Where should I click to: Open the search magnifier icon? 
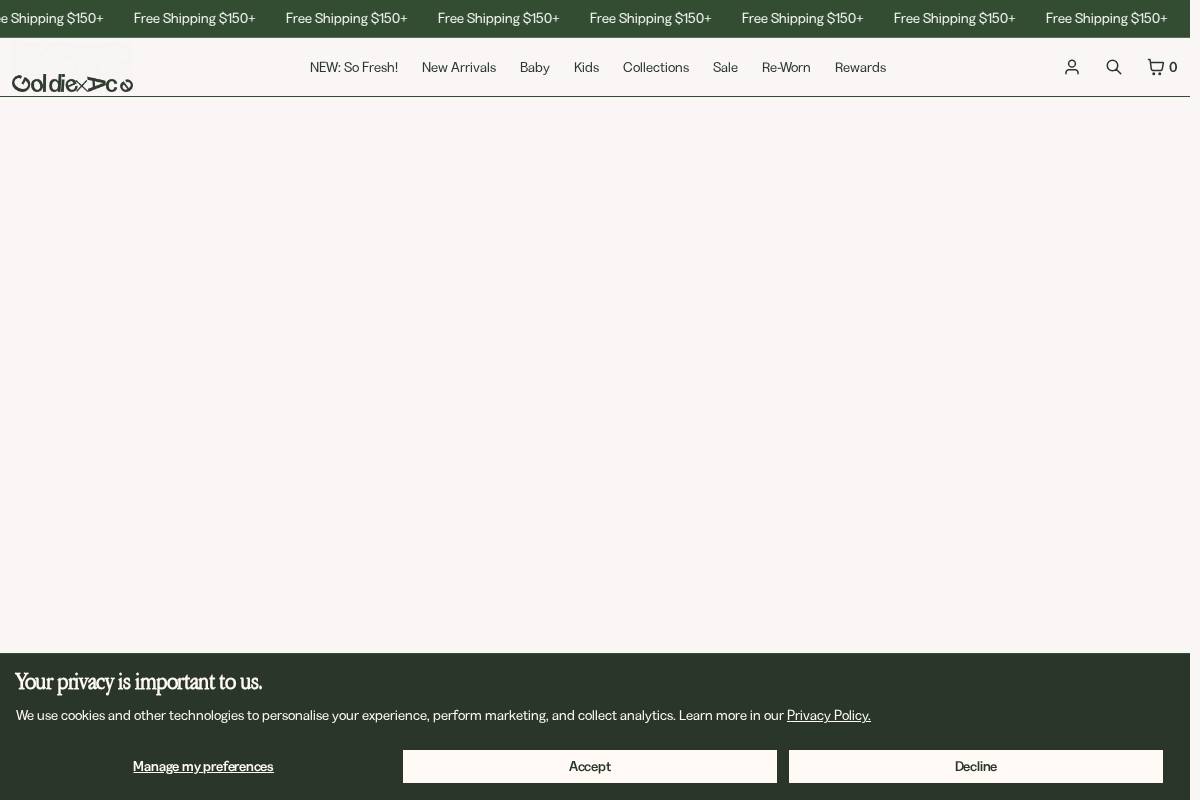(x=1114, y=67)
